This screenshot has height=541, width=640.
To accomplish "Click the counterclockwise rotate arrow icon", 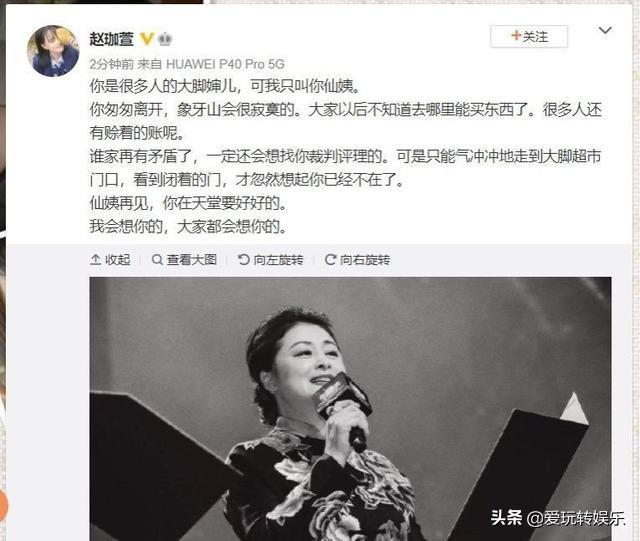I will (x=244, y=260).
